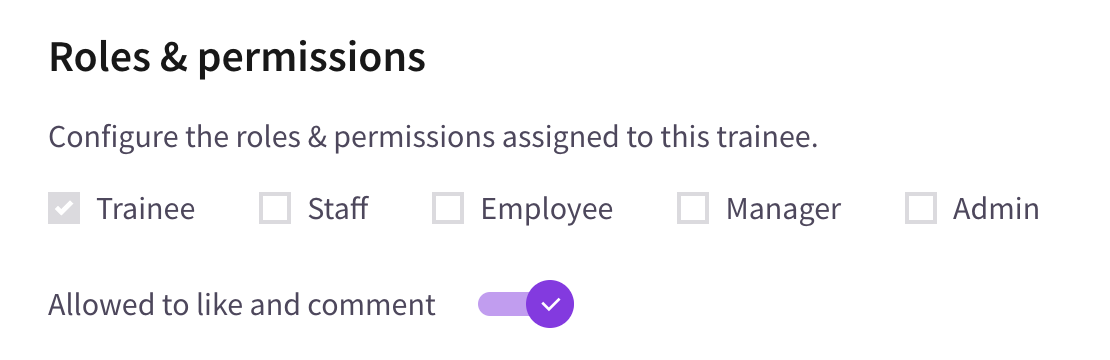
Task: Click the Admin label text
Action: click(x=996, y=209)
